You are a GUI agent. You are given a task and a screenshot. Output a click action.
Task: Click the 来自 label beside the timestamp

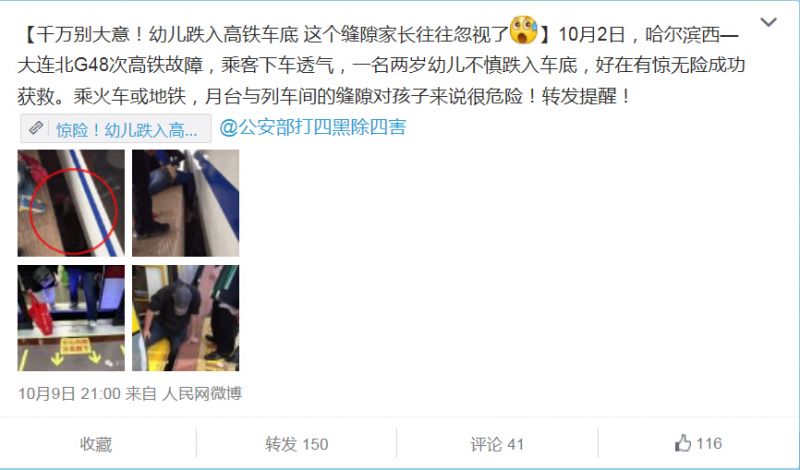(141, 393)
